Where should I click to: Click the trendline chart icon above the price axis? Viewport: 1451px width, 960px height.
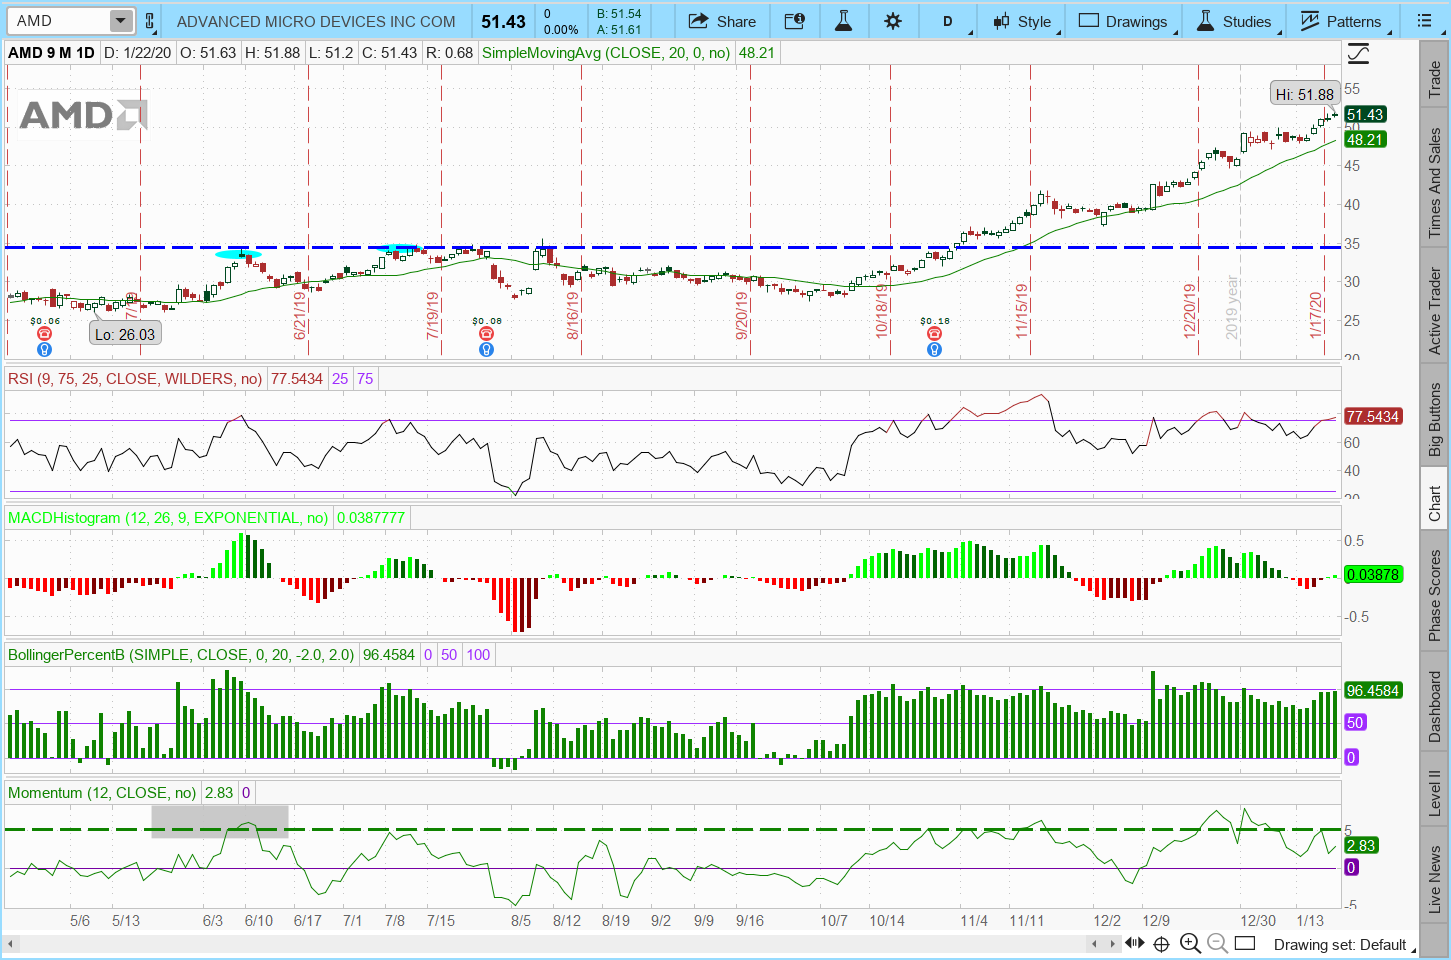tap(1358, 53)
